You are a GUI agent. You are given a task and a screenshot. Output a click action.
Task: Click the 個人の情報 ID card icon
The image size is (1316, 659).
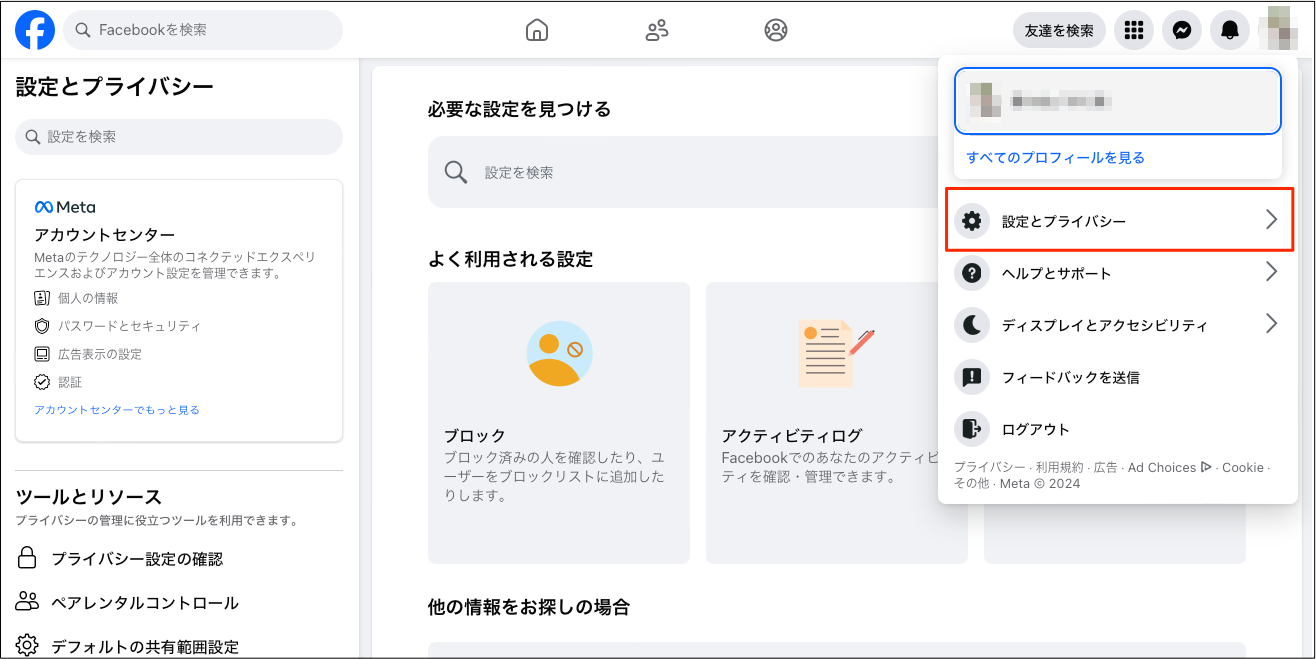(42, 298)
